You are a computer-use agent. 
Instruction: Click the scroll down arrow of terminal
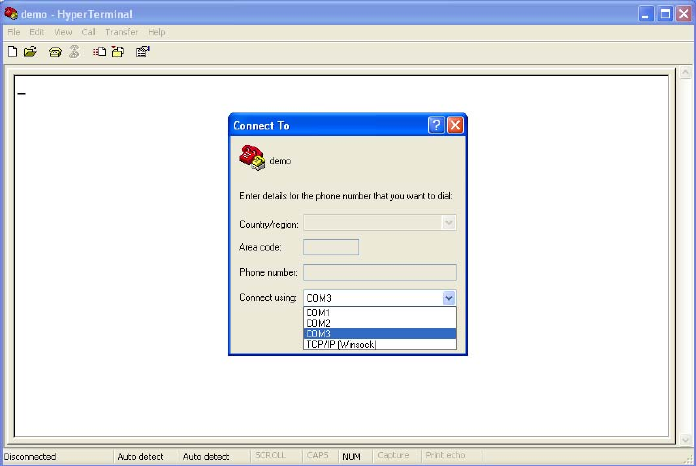pos(685,439)
